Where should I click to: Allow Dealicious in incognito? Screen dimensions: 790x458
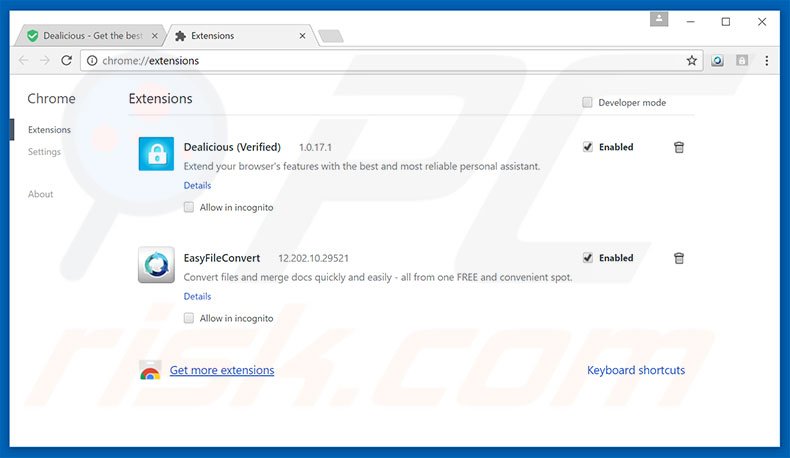tap(188, 207)
